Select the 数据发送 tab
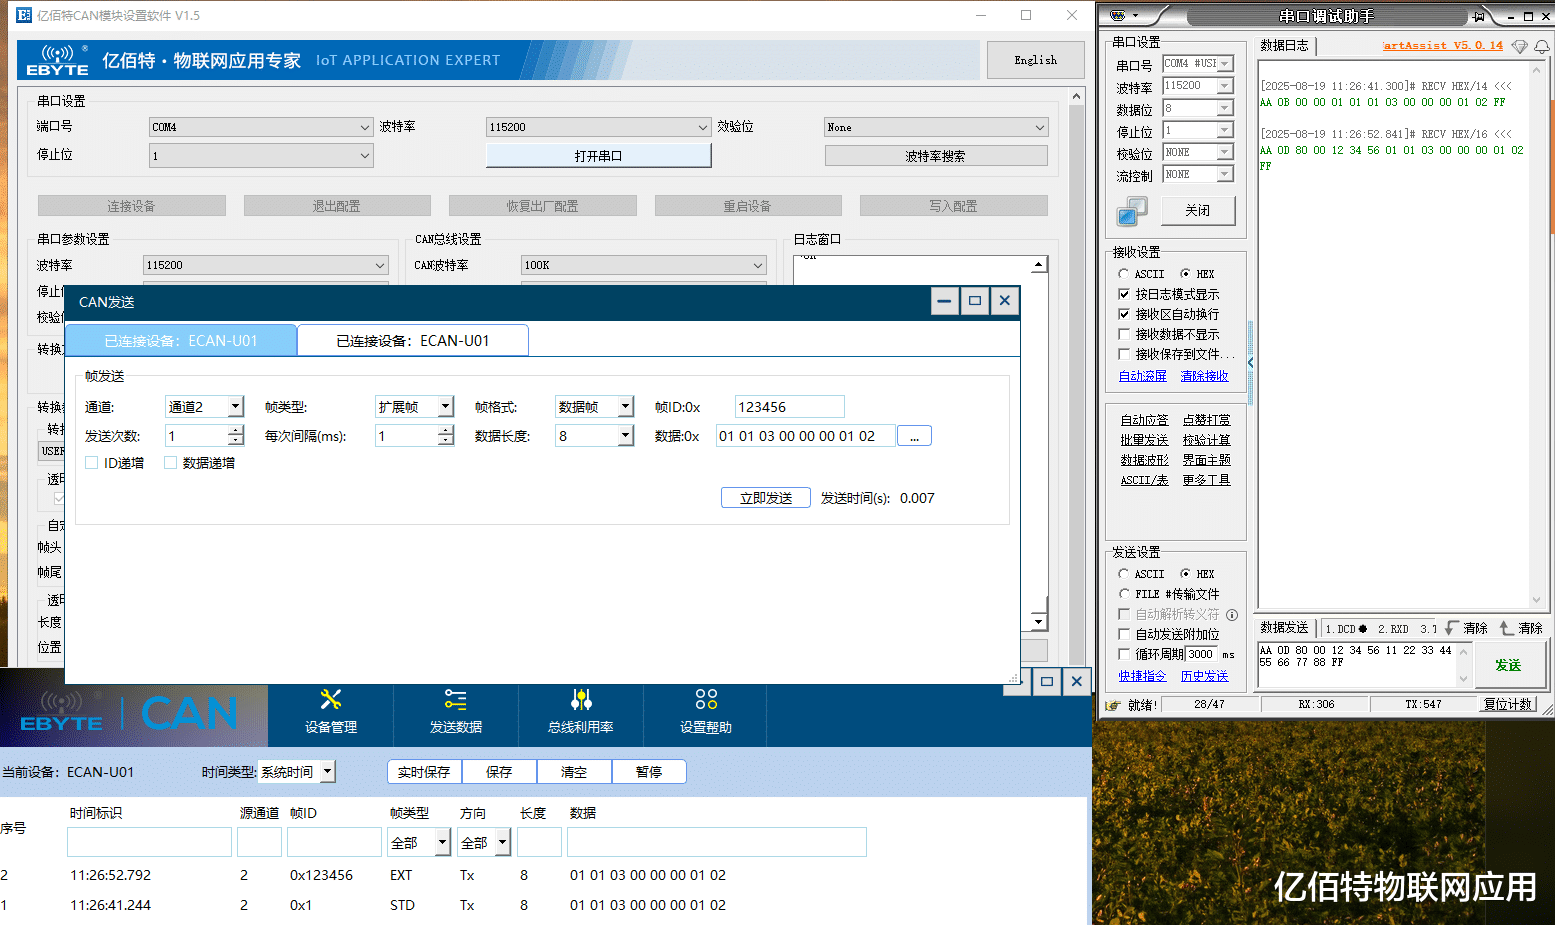This screenshot has height=925, width=1555. click(x=1285, y=628)
